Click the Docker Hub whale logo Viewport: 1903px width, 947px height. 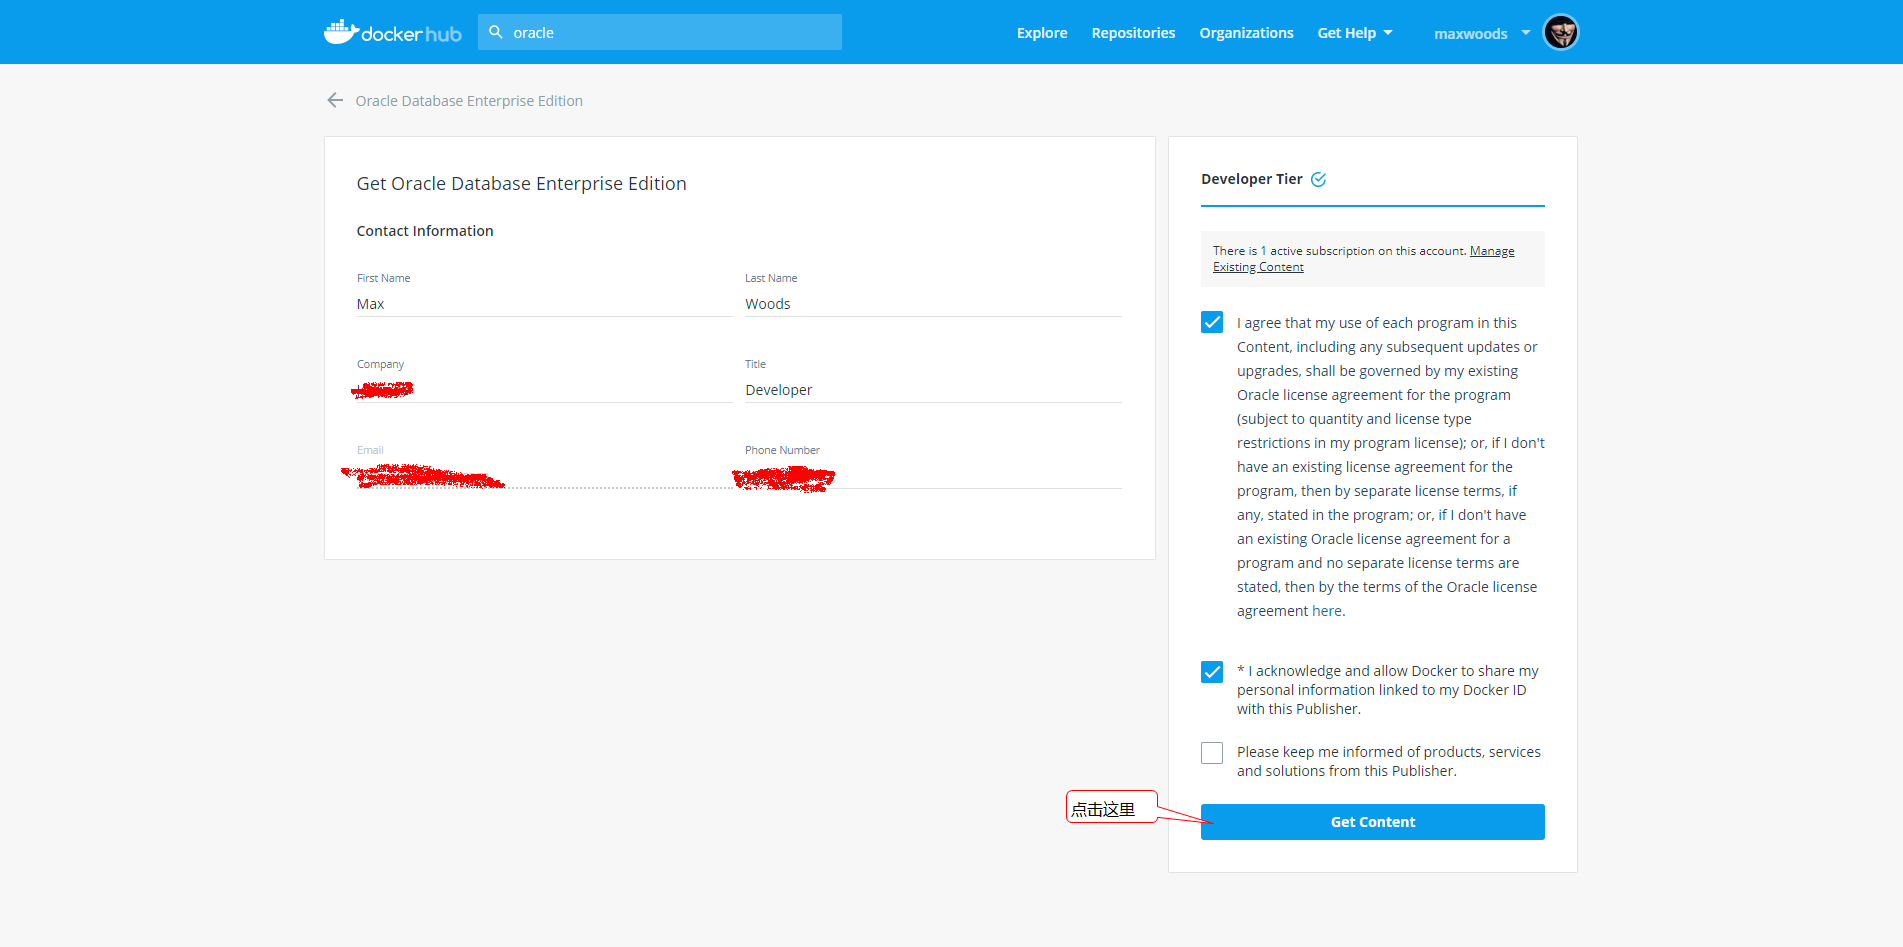(341, 31)
